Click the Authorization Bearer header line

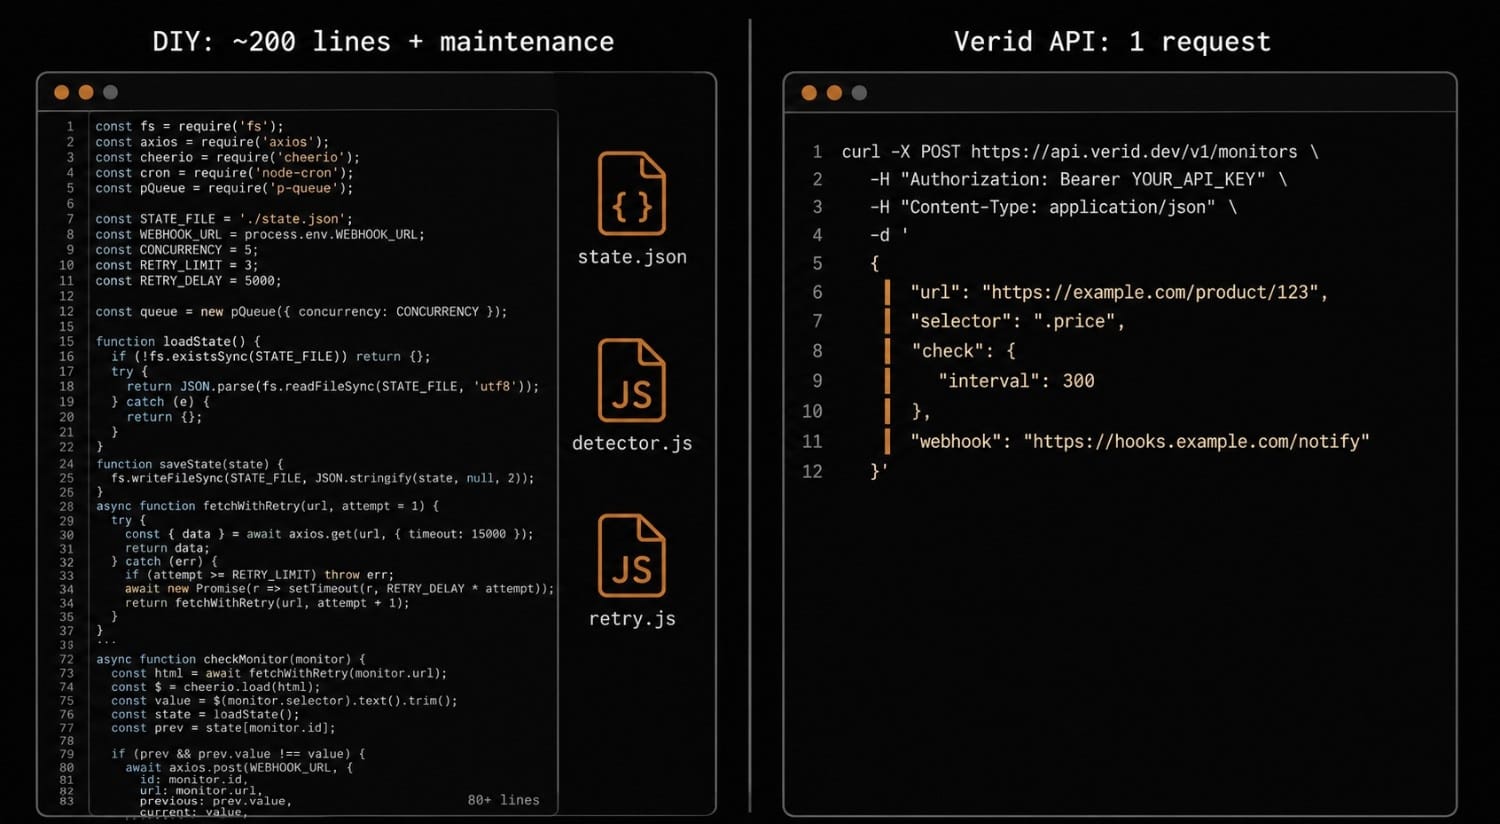(x=1078, y=180)
